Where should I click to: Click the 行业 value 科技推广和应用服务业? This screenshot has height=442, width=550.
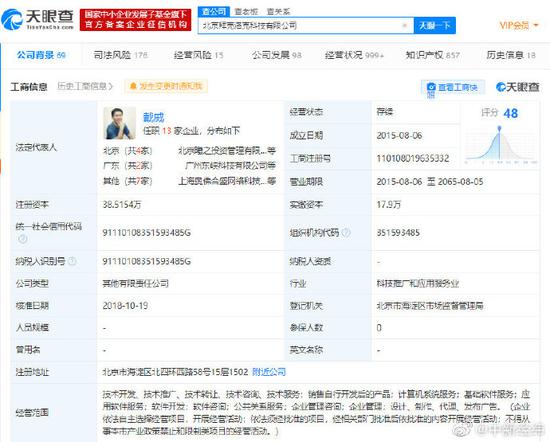point(418,283)
